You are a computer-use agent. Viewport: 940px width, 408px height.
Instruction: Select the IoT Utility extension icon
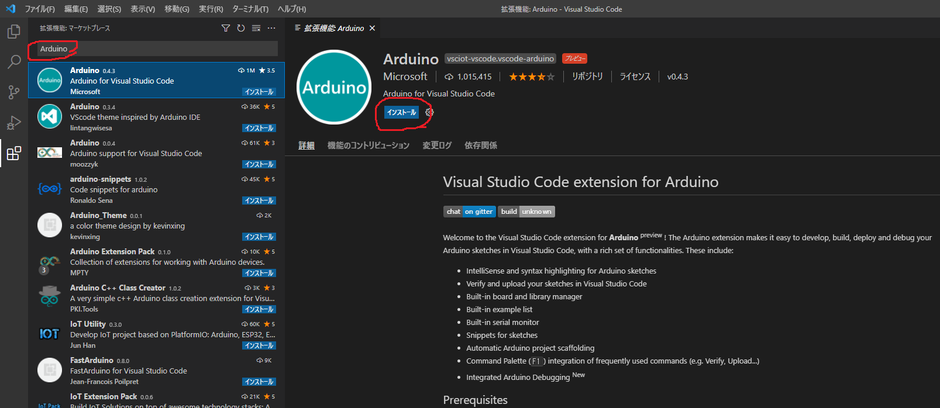49,334
